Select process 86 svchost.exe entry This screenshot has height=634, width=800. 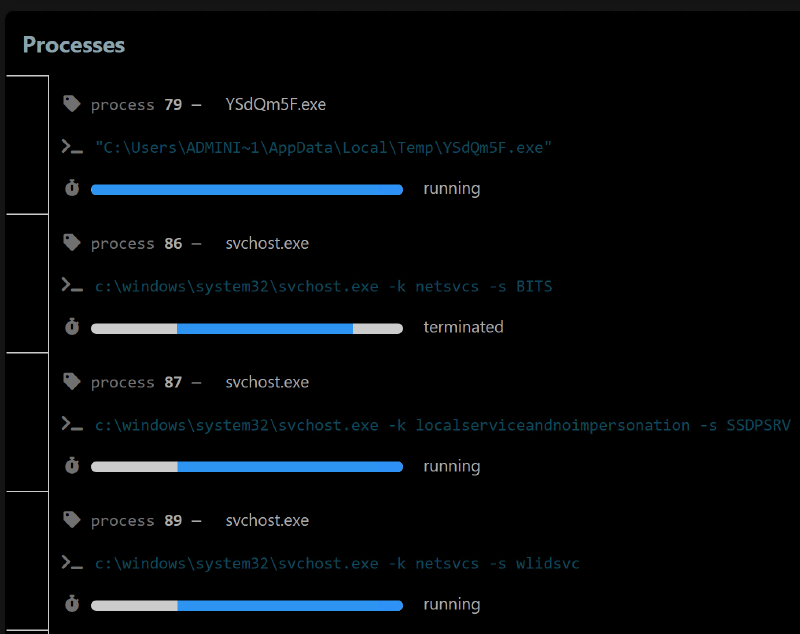tap(267, 243)
